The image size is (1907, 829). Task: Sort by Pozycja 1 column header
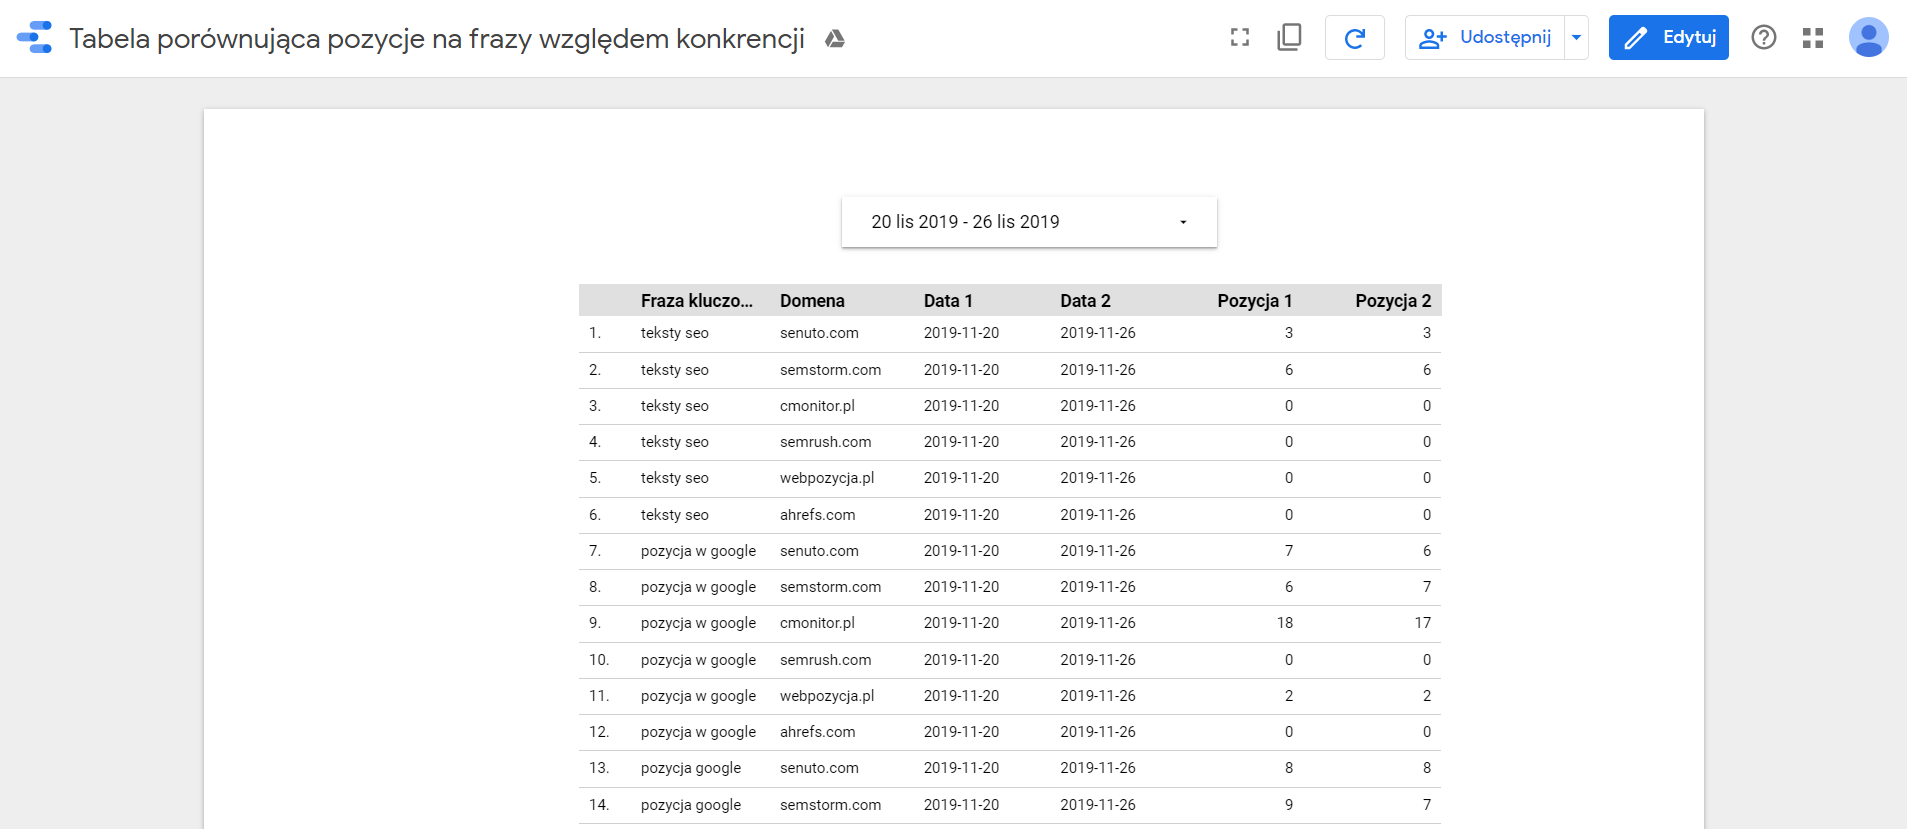click(1255, 301)
